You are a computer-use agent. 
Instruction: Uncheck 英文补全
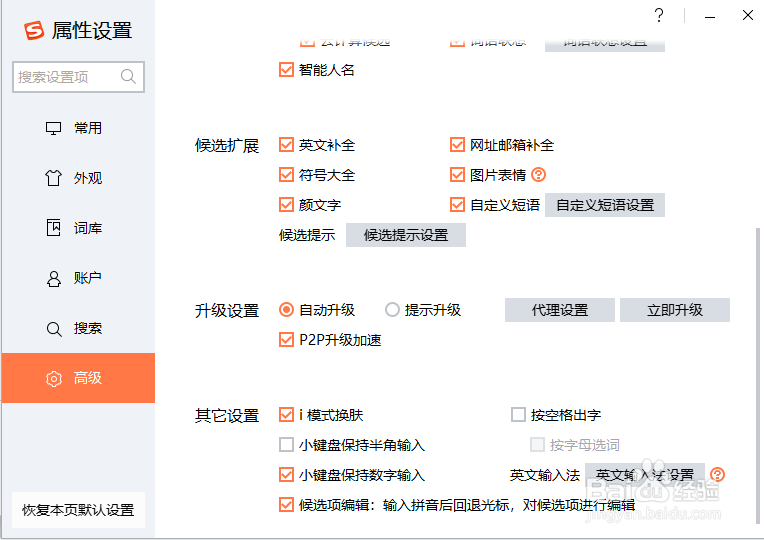(286, 145)
